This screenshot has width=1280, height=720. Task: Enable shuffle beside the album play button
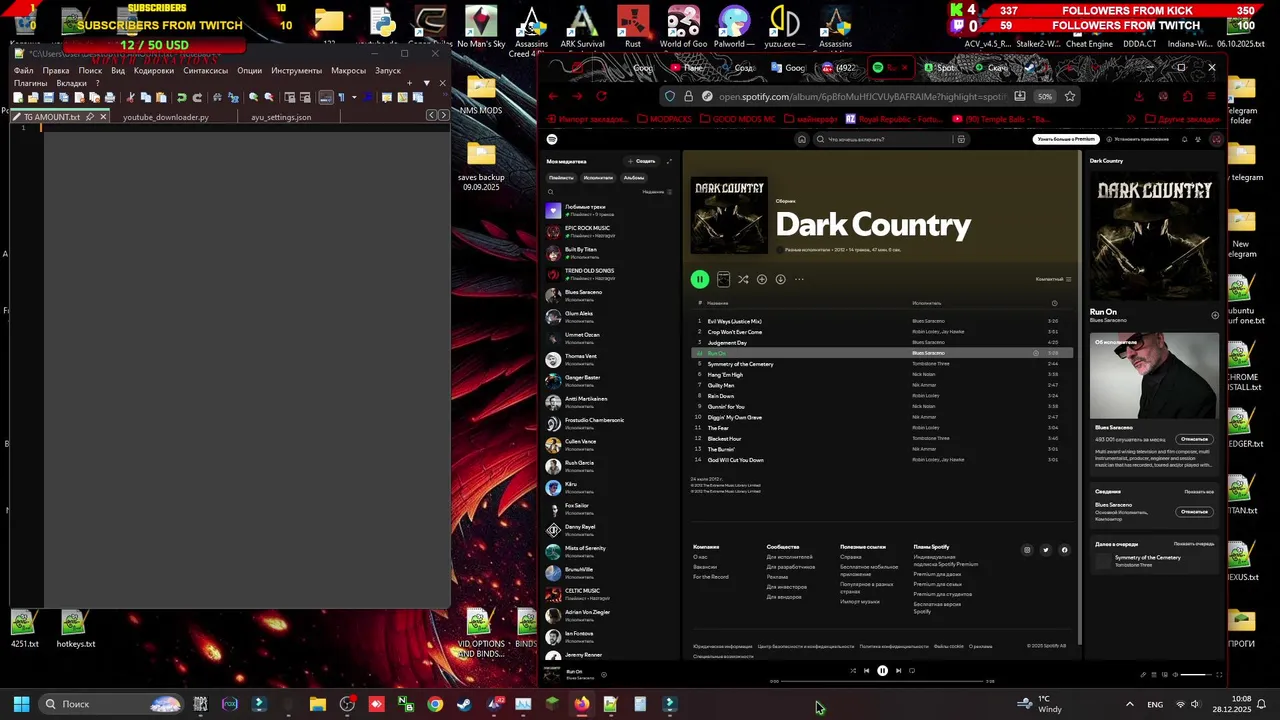click(x=743, y=280)
